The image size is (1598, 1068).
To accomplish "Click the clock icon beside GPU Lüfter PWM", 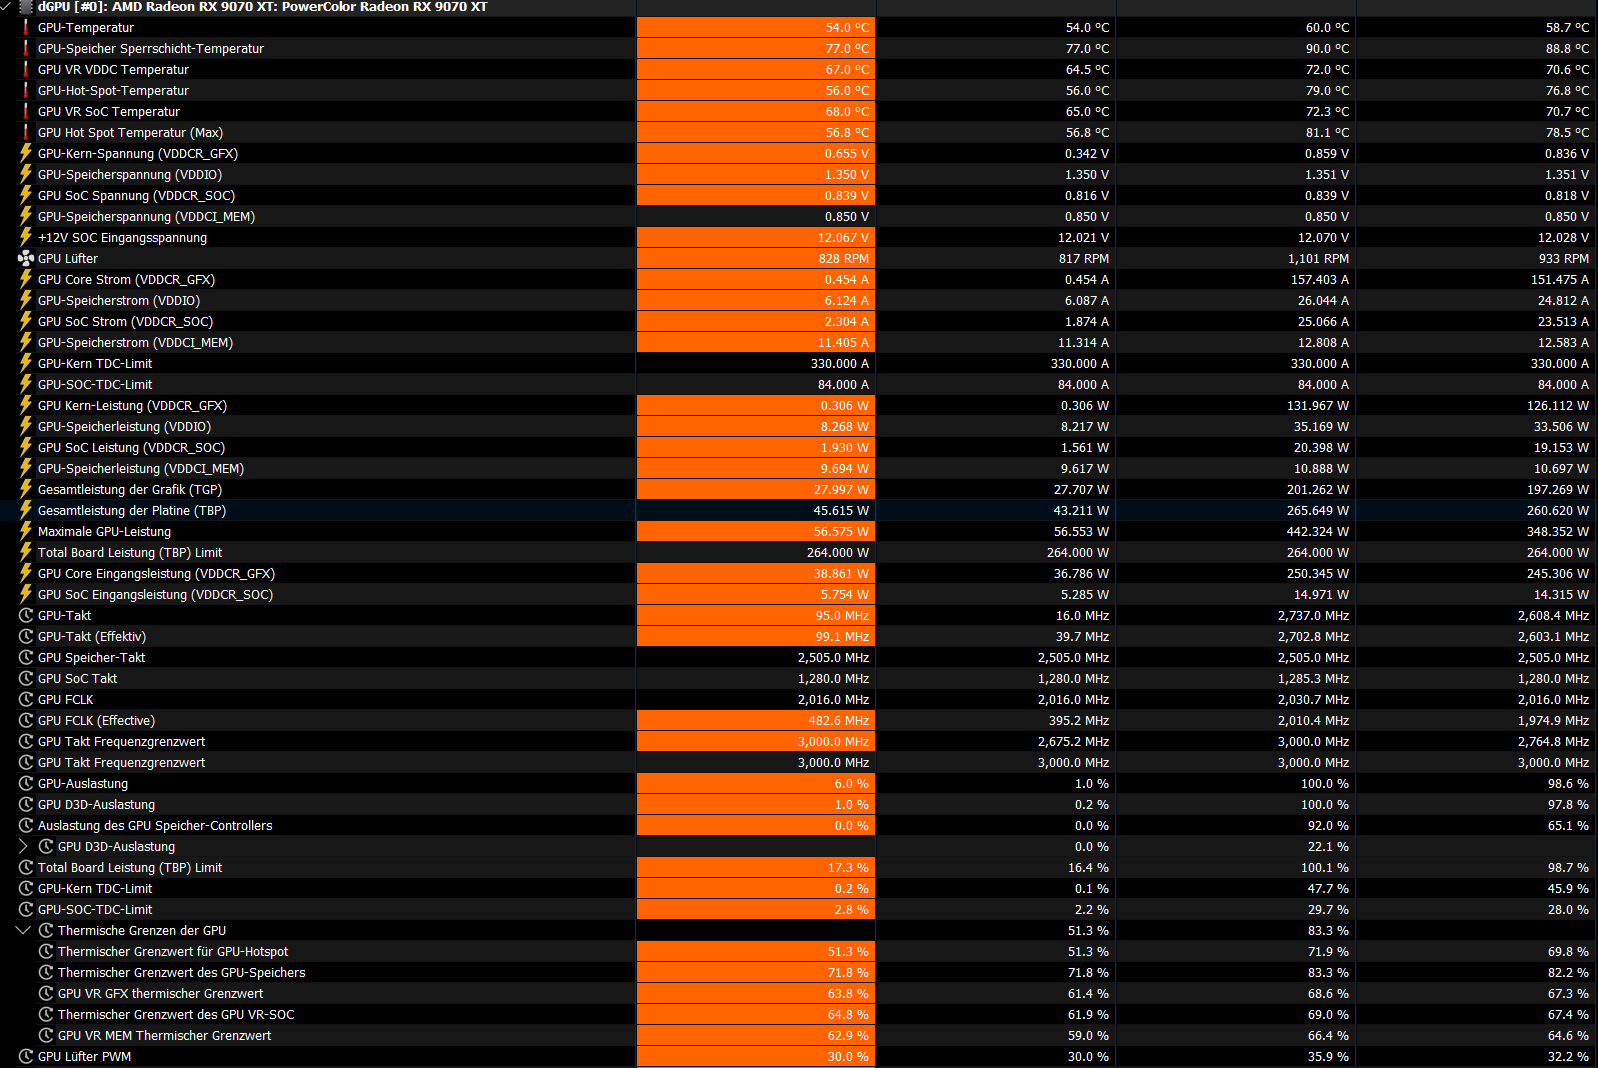I will 26,1056.
